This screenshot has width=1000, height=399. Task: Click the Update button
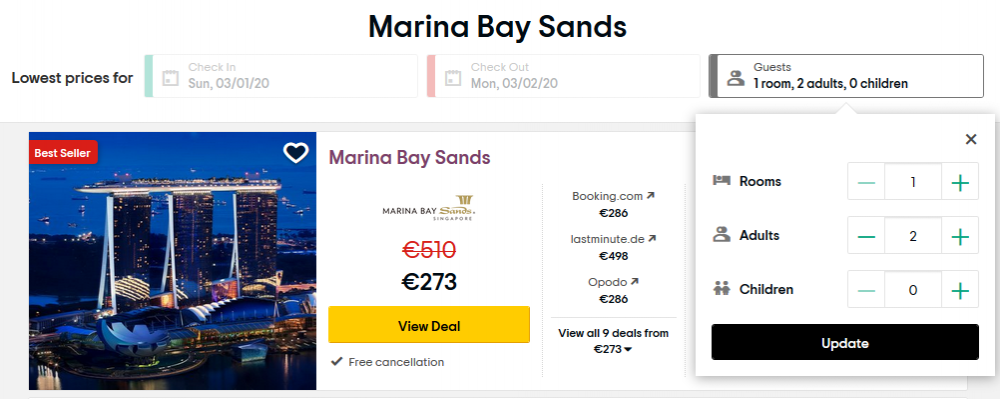point(845,342)
